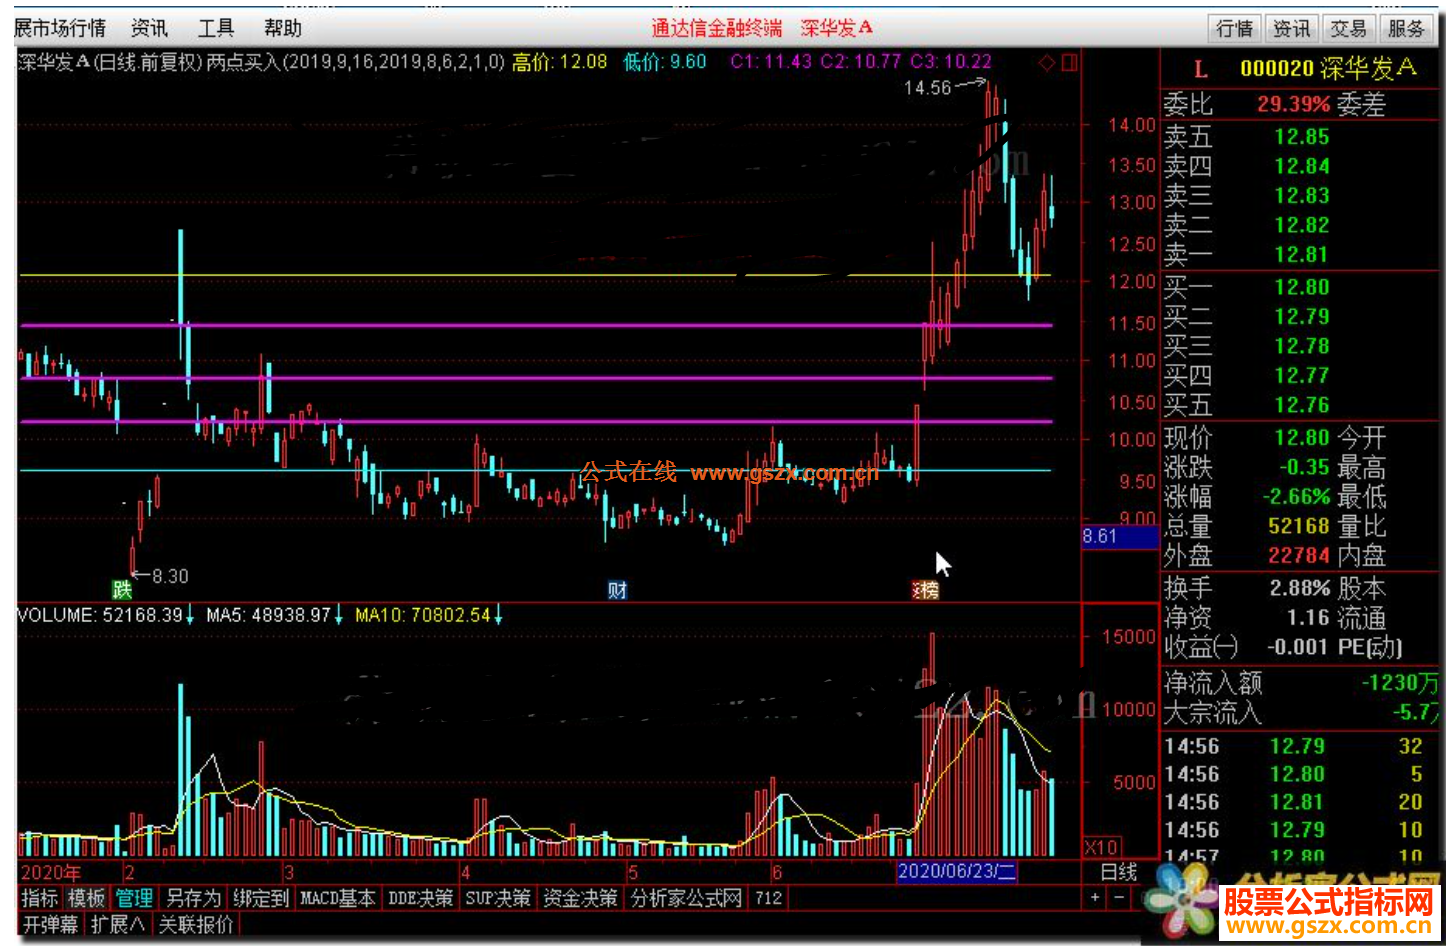Click the 两点买入 indicator title text
The width and height of the screenshot is (1446, 946).
pyautogui.click(x=243, y=62)
